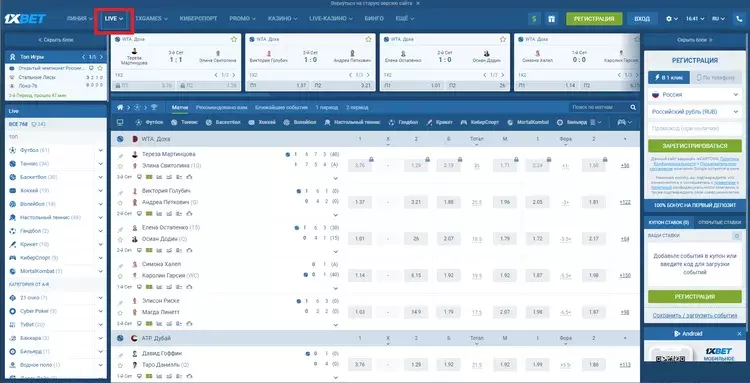Viewport: 750px width, 383px height.
Task: Favorite the Мартинцова vs Свитолина card star
Action: pos(234,39)
